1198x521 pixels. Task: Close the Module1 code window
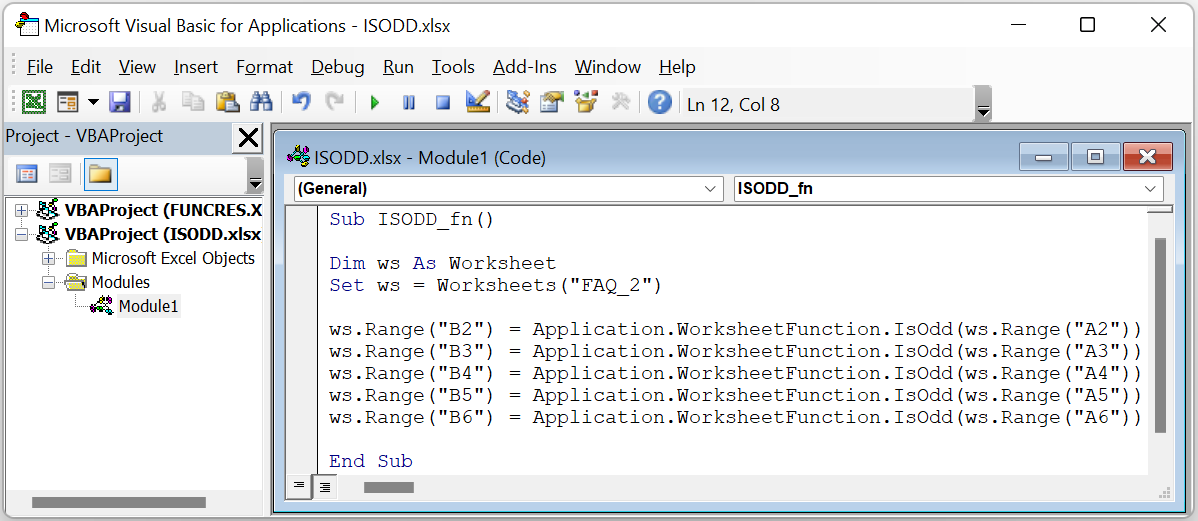coord(1147,157)
